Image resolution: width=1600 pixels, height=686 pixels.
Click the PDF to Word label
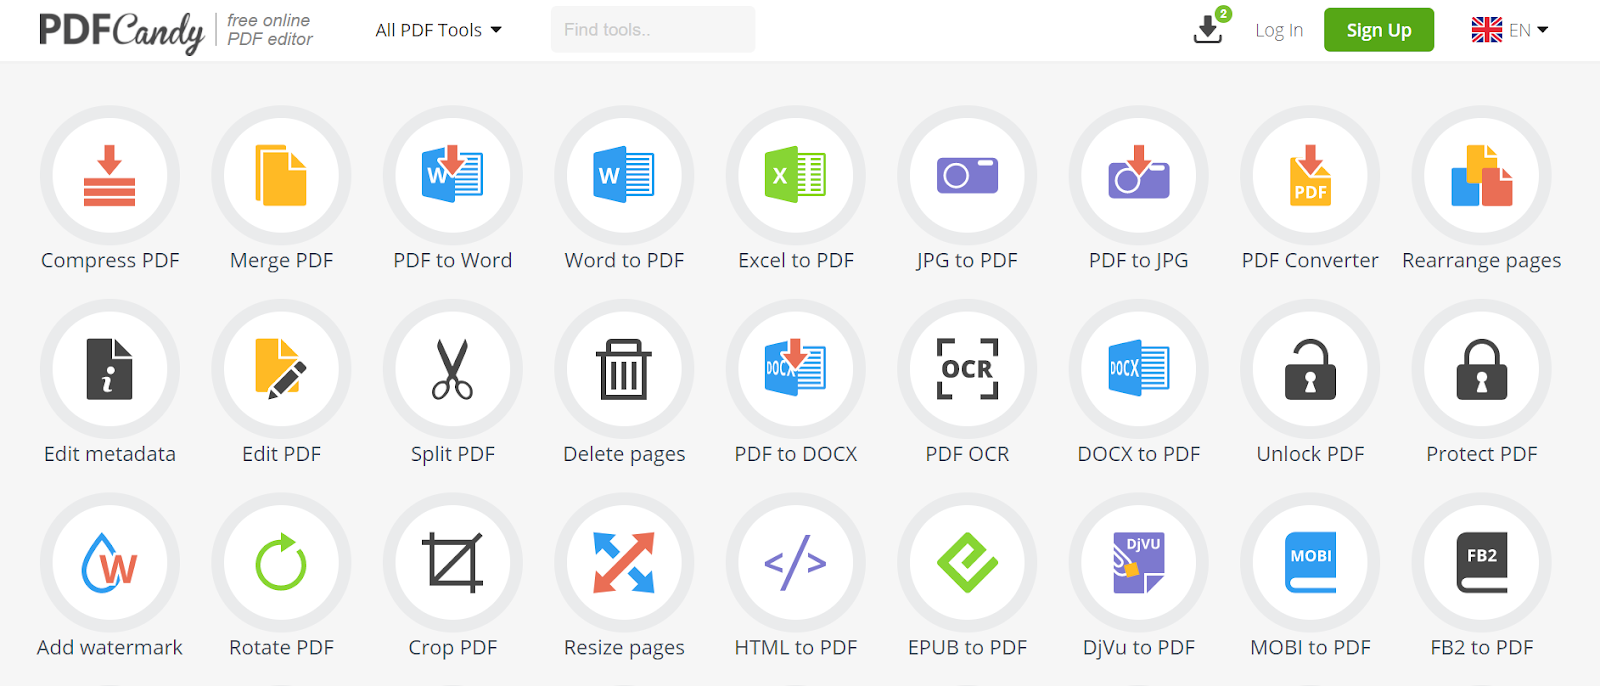(453, 260)
